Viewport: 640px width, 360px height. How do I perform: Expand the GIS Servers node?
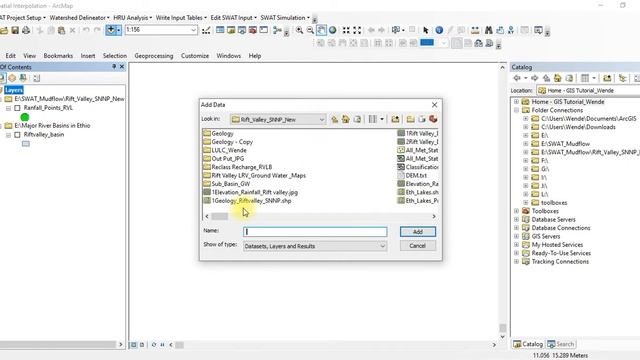(516, 236)
